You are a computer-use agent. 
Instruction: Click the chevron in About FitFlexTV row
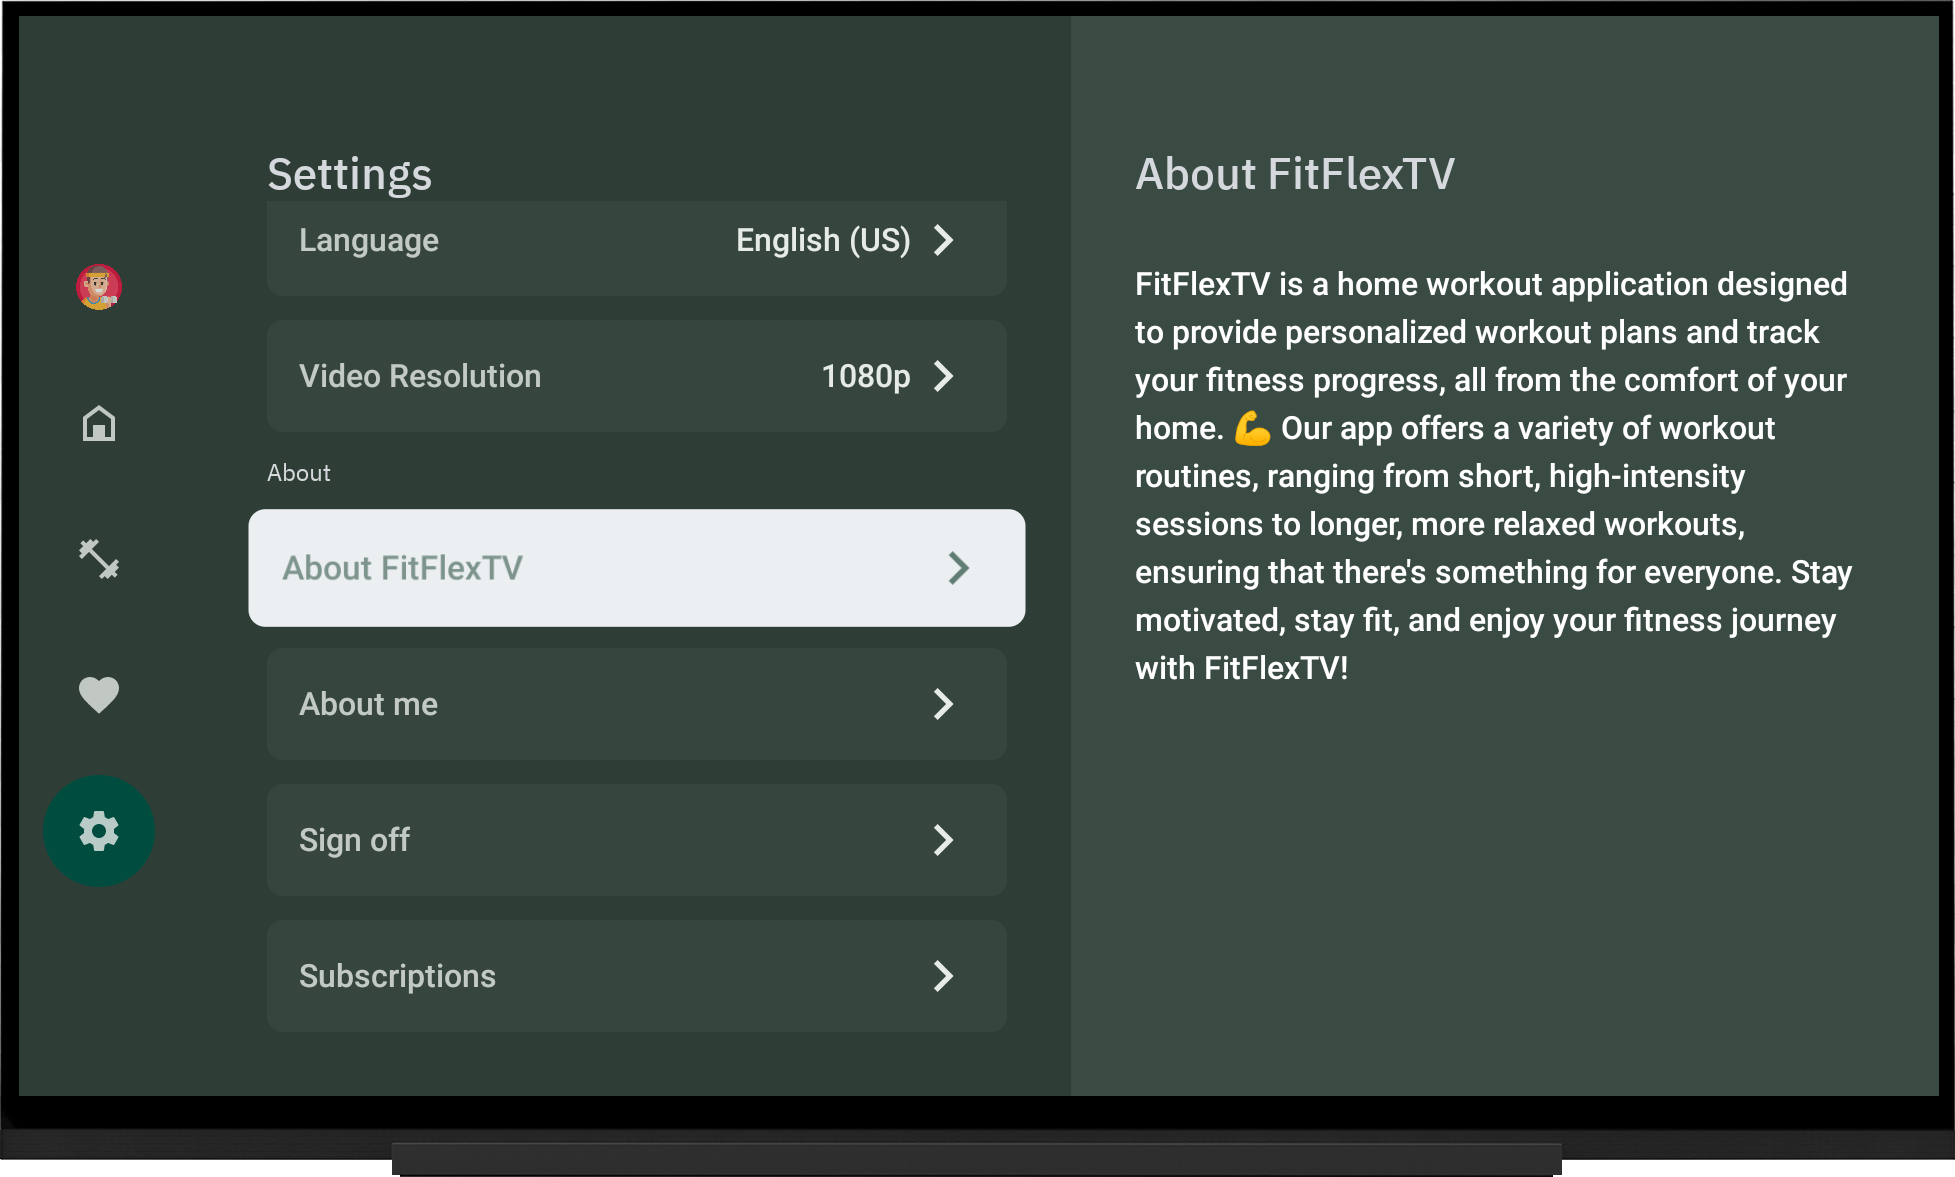coord(958,568)
